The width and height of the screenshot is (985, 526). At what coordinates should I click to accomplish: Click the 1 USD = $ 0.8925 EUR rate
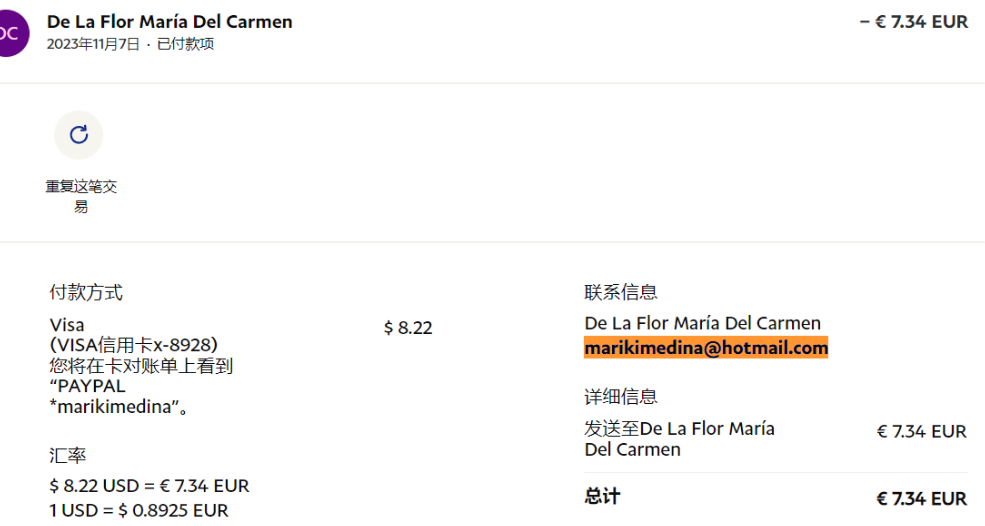[x=139, y=510]
